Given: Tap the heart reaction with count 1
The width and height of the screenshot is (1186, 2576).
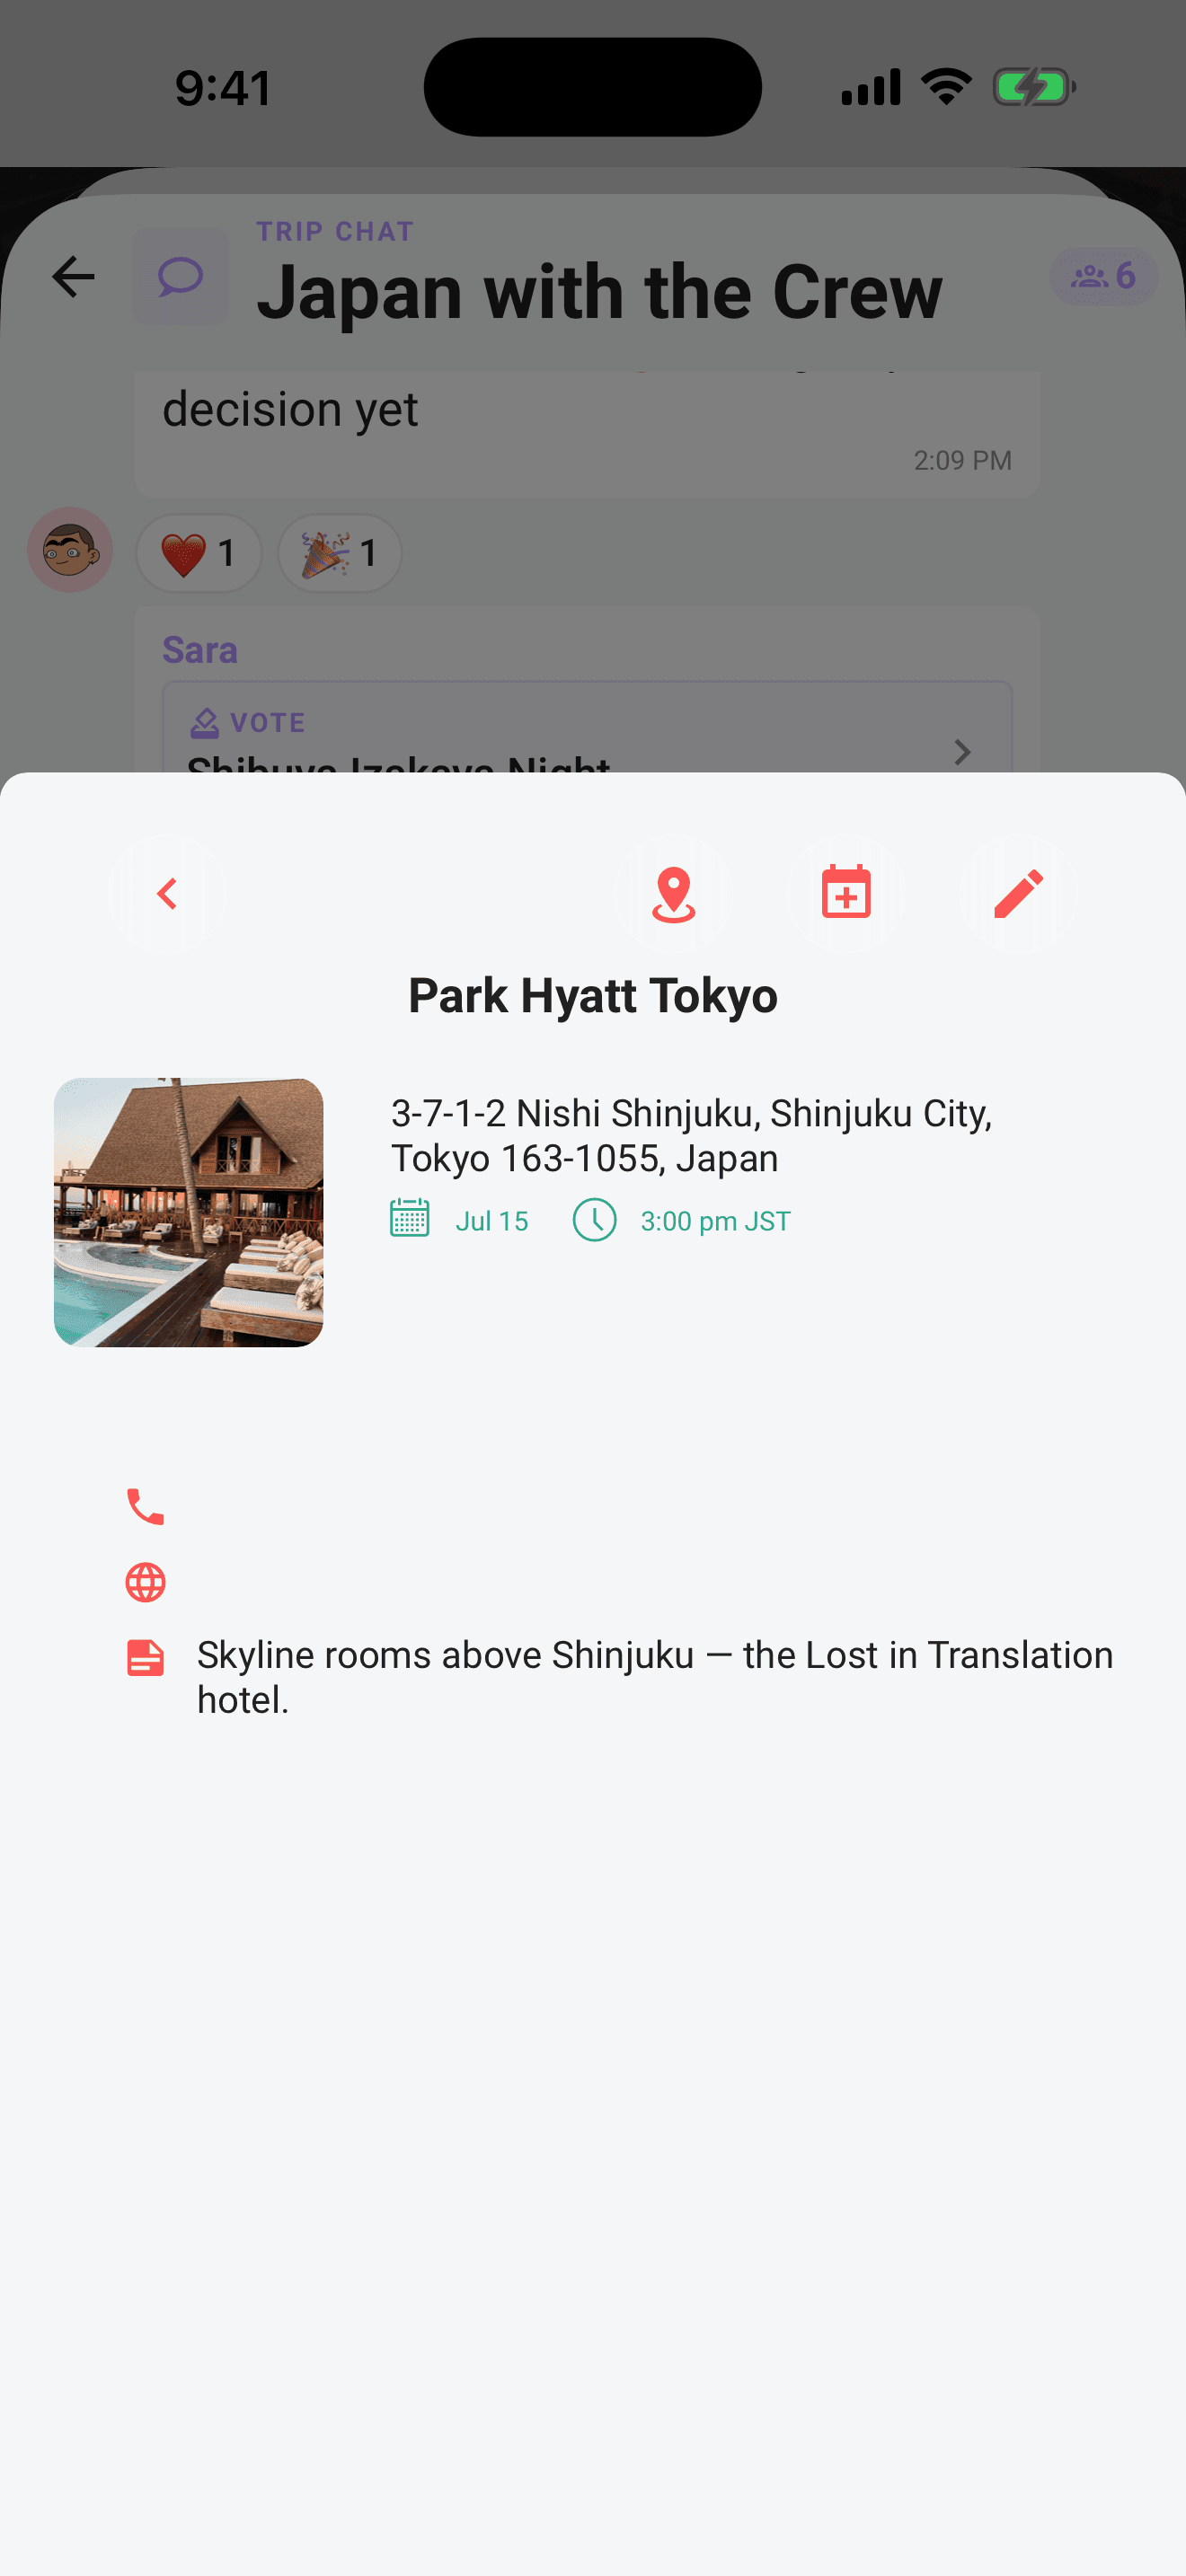Looking at the screenshot, I should (199, 553).
